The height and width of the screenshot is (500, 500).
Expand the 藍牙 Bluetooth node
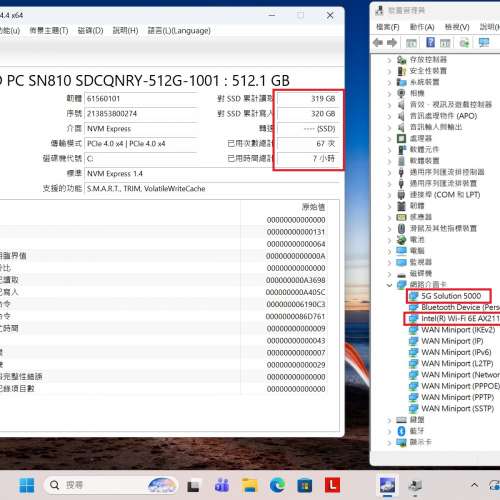(389, 431)
